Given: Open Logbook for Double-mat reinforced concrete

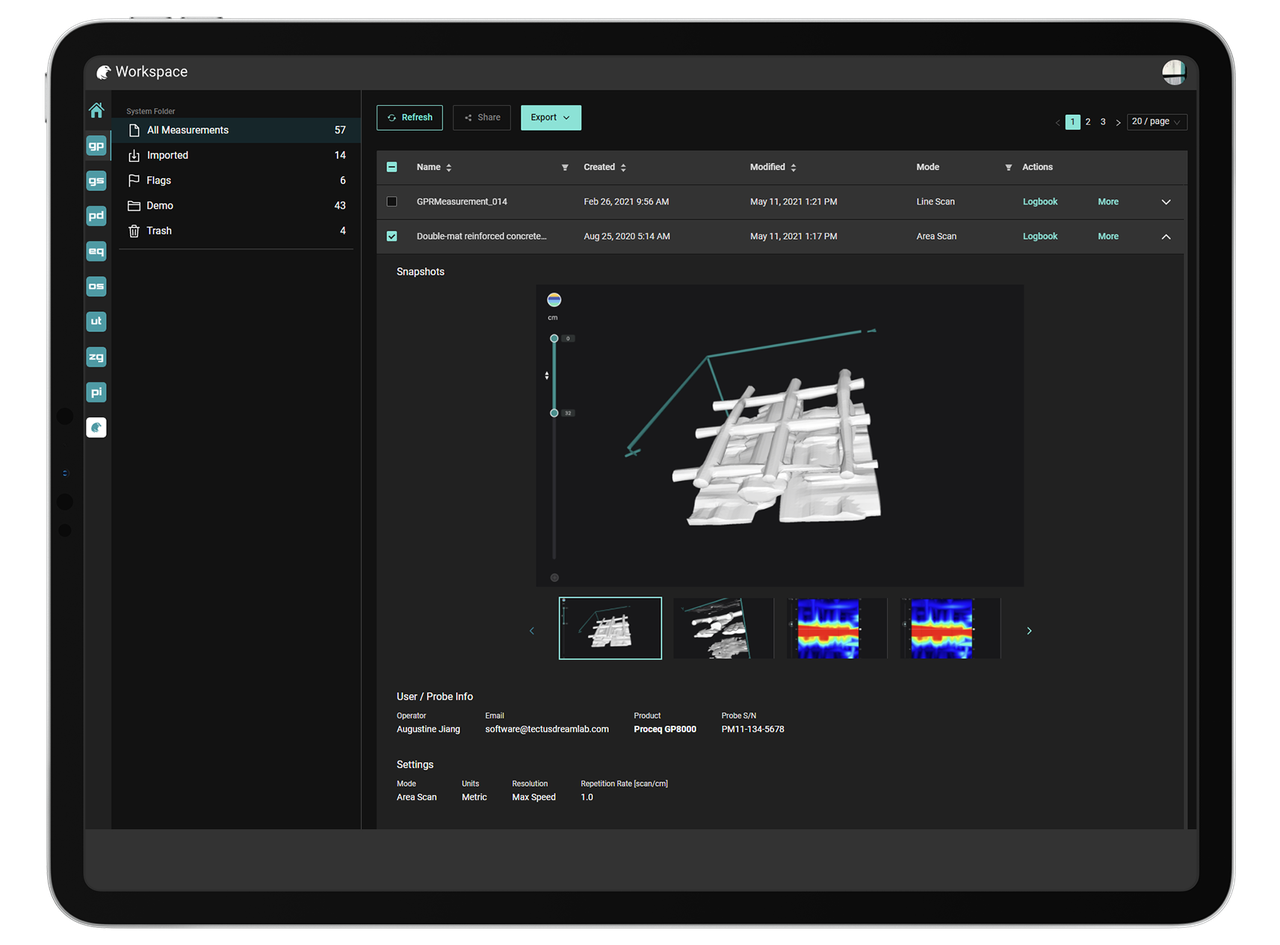Looking at the screenshot, I should coord(1040,237).
